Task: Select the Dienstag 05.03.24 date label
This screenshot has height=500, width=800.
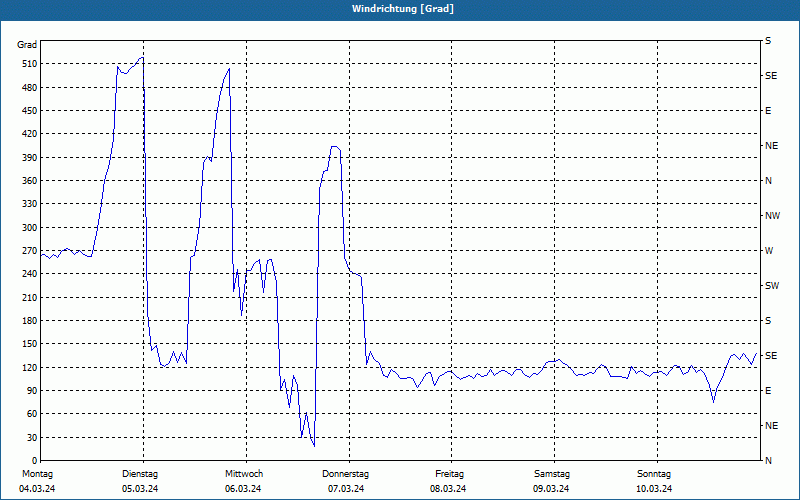Action: (x=140, y=481)
